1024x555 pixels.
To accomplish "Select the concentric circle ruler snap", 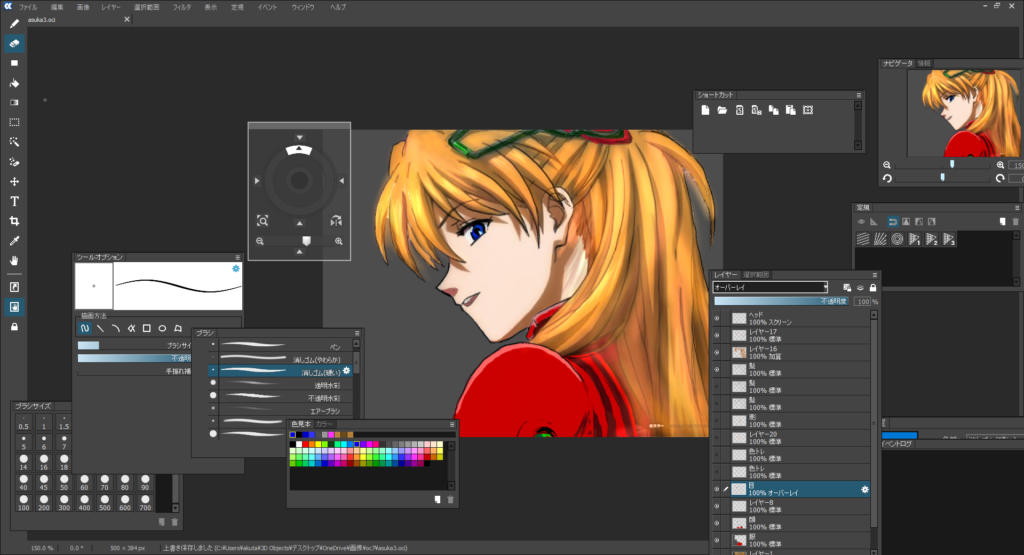I will pyautogui.click(x=897, y=239).
